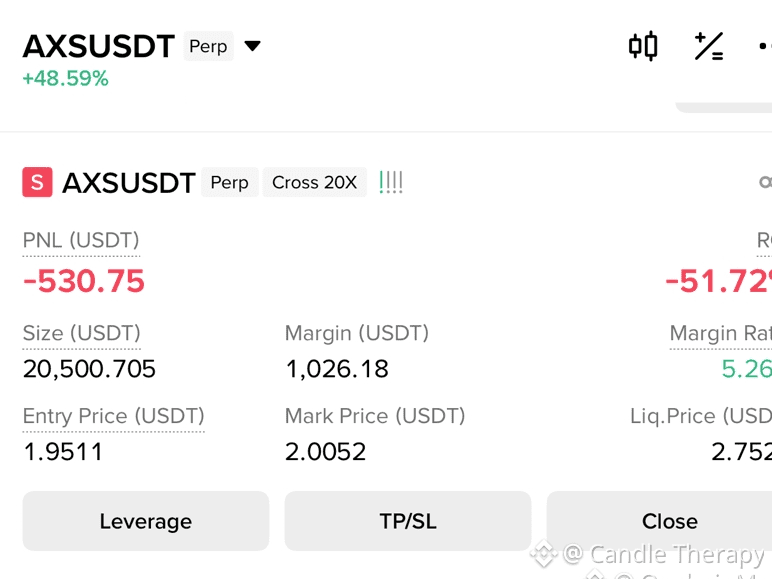Expand the AXSUSDT pair dropdown arrow
This screenshot has width=772, height=579.
pos(253,46)
